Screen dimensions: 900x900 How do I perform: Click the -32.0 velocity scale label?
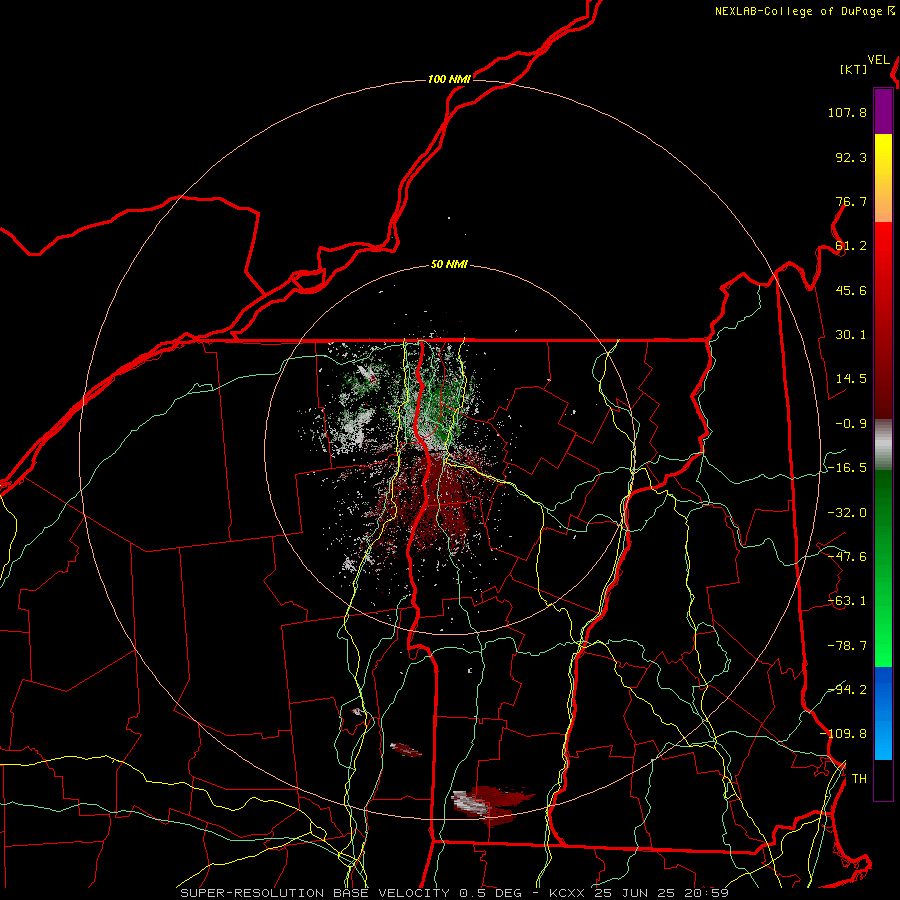pyautogui.click(x=847, y=513)
